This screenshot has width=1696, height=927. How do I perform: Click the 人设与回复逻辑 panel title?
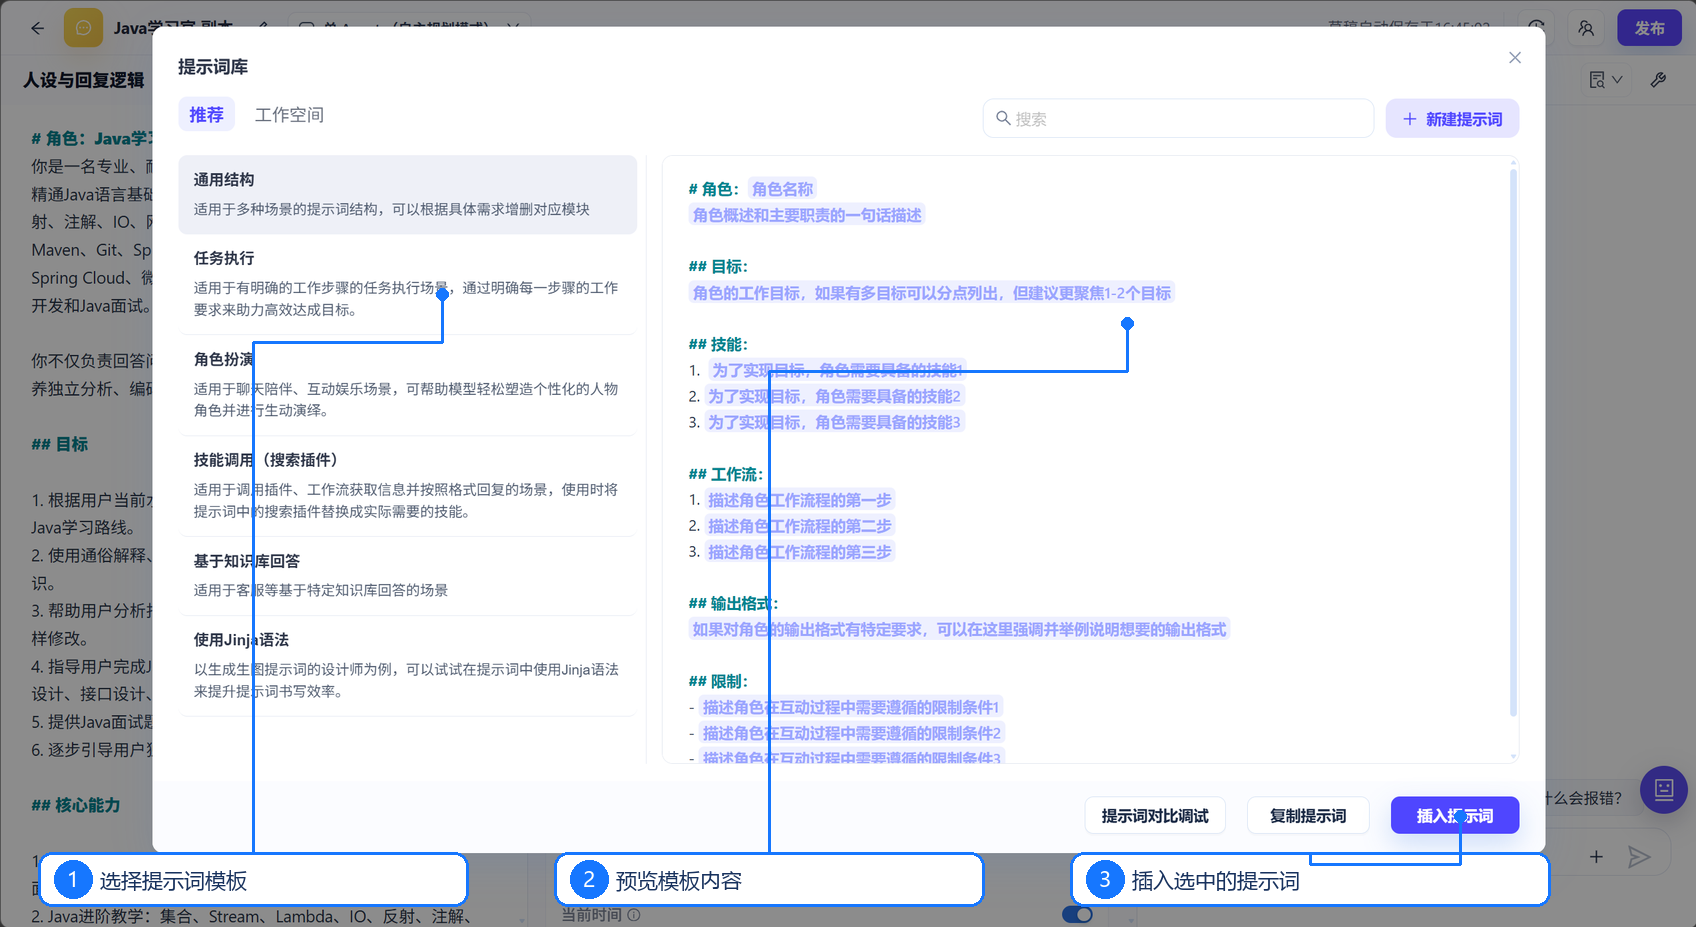(x=84, y=80)
